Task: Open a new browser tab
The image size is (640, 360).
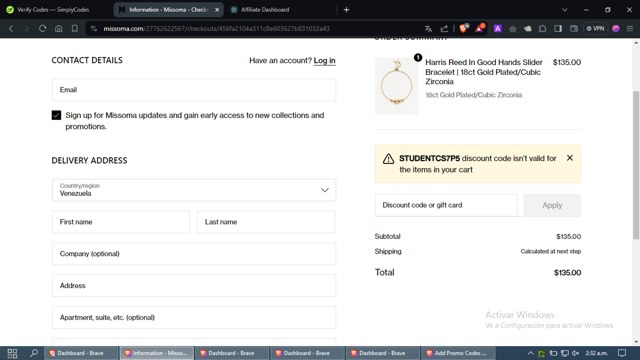Action: (x=346, y=10)
